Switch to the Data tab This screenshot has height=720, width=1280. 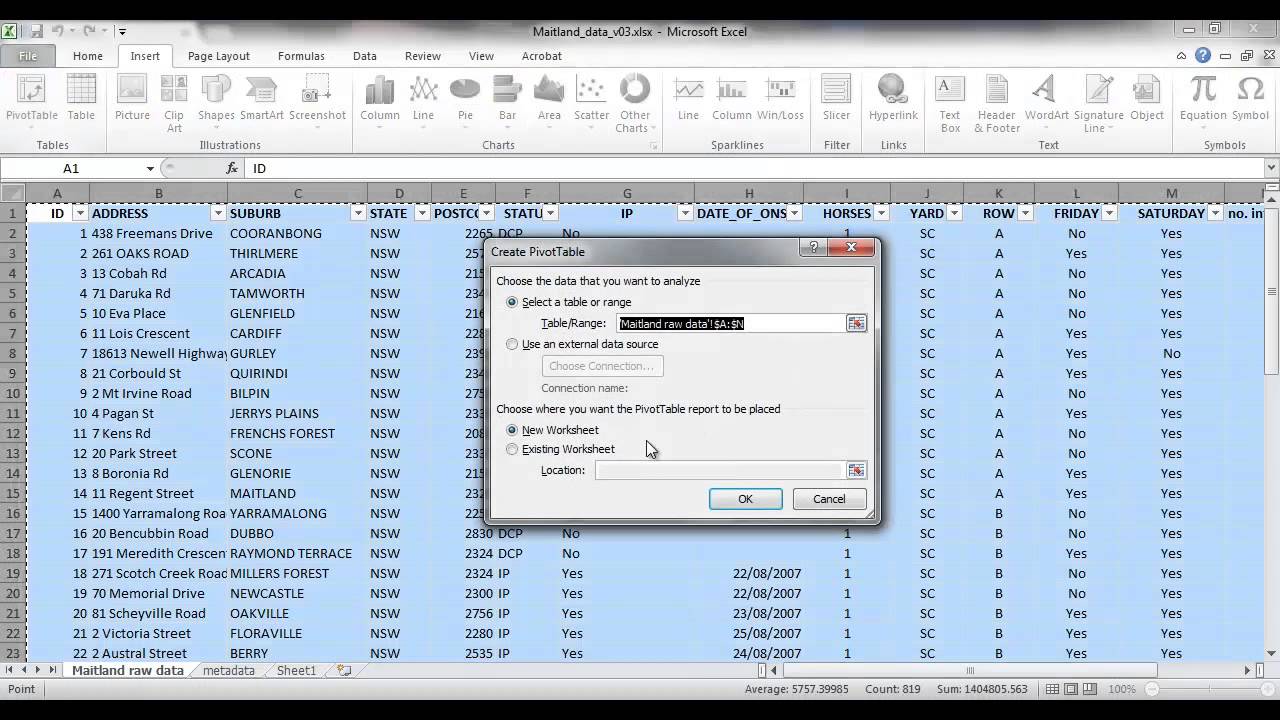[365, 56]
